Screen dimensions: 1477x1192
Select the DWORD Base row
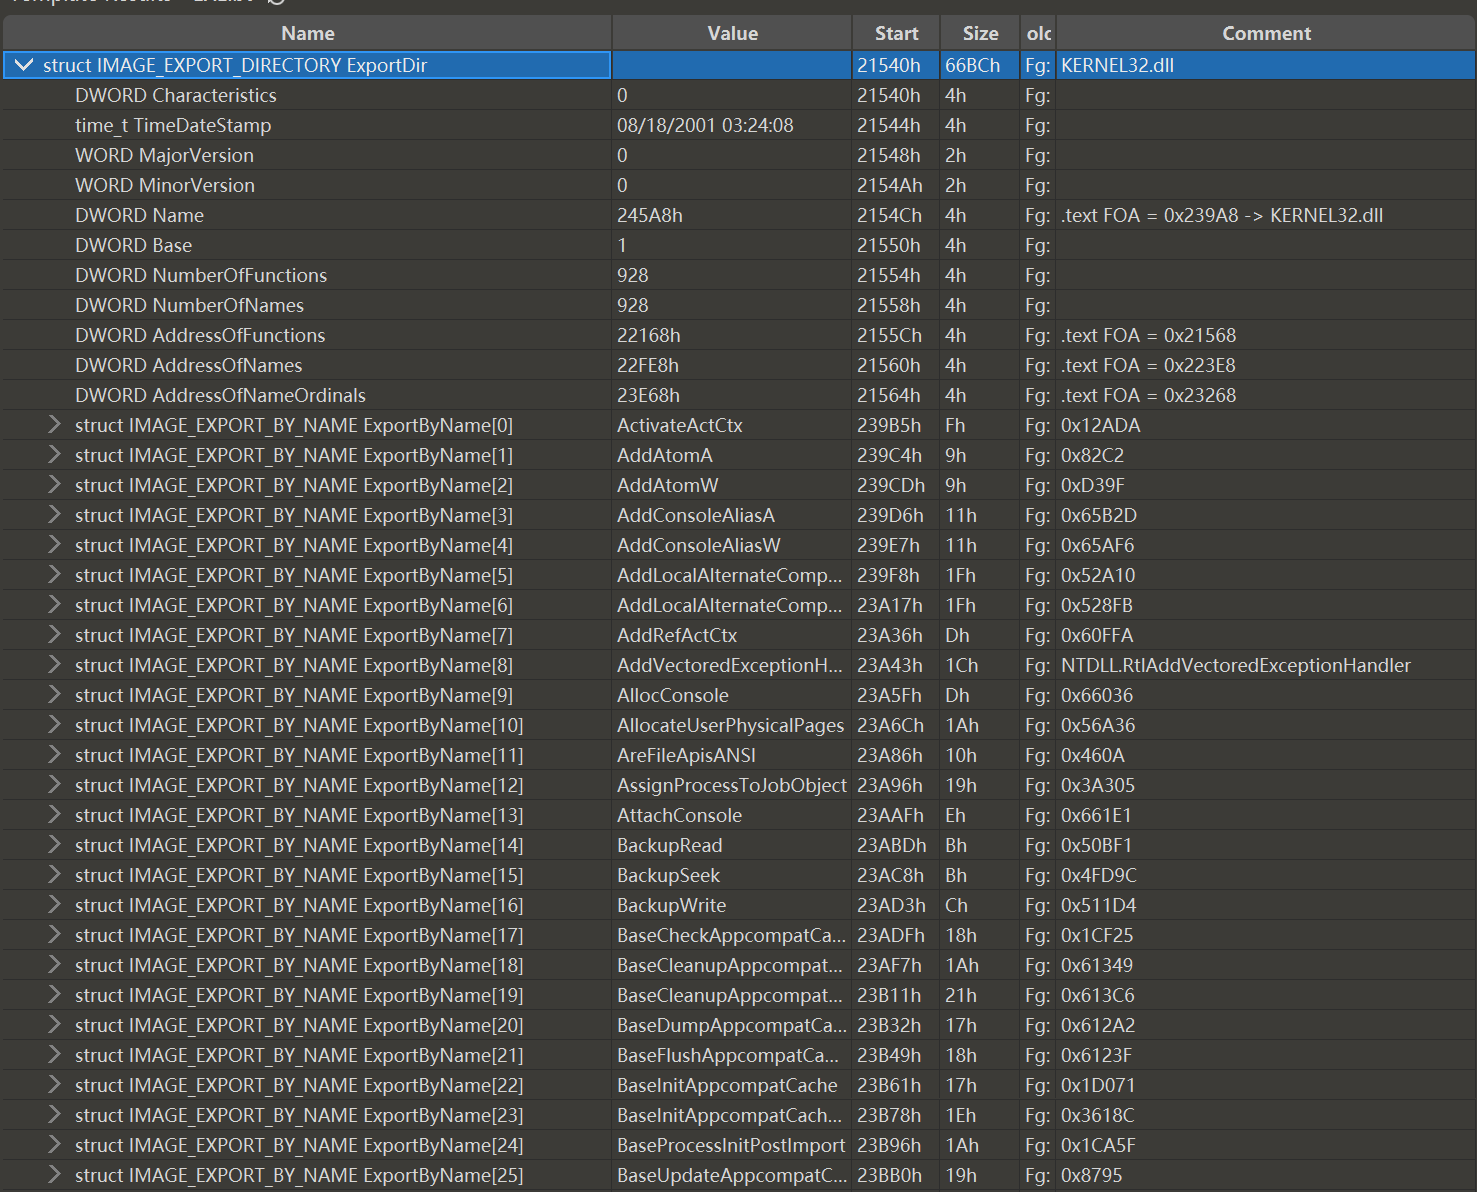tap(738, 245)
